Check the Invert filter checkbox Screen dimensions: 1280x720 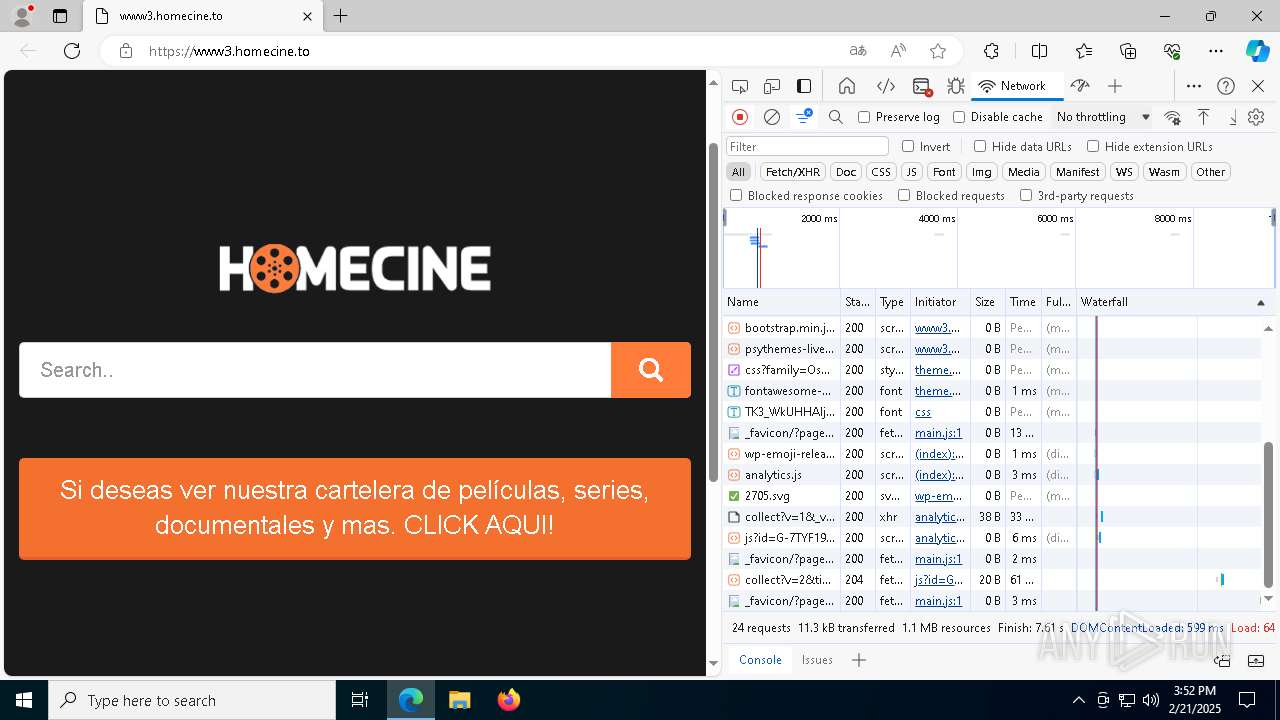click(908, 146)
